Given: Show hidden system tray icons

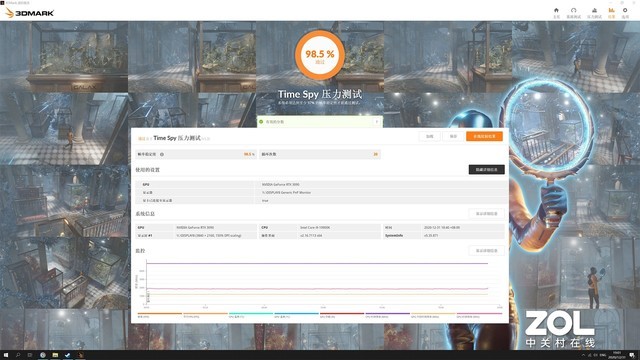Looking at the screenshot, I should click(x=583, y=355).
